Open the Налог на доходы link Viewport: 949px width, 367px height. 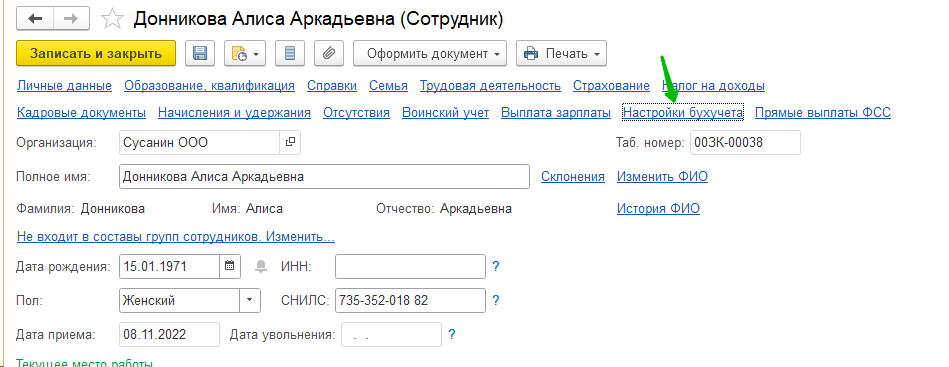[x=714, y=85]
